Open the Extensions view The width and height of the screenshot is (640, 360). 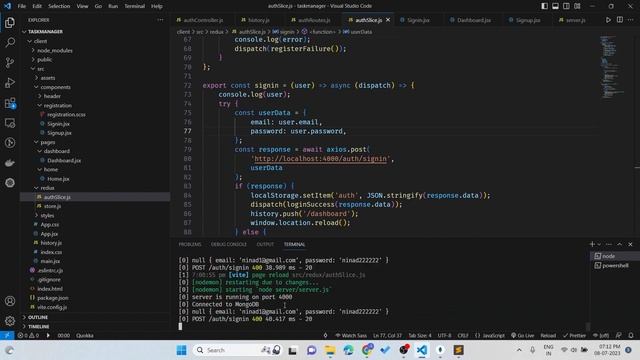click(x=10, y=103)
